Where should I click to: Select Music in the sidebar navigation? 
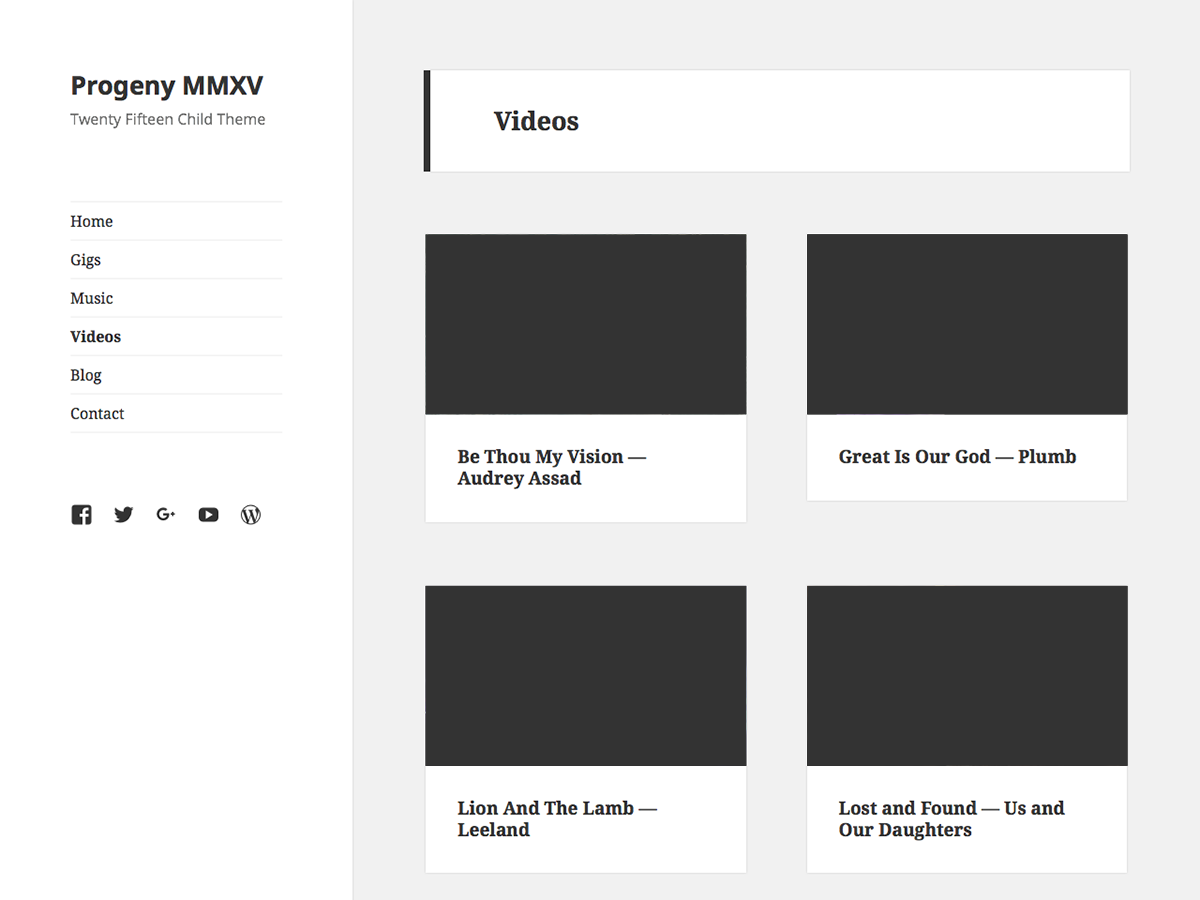[x=91, y=298]
